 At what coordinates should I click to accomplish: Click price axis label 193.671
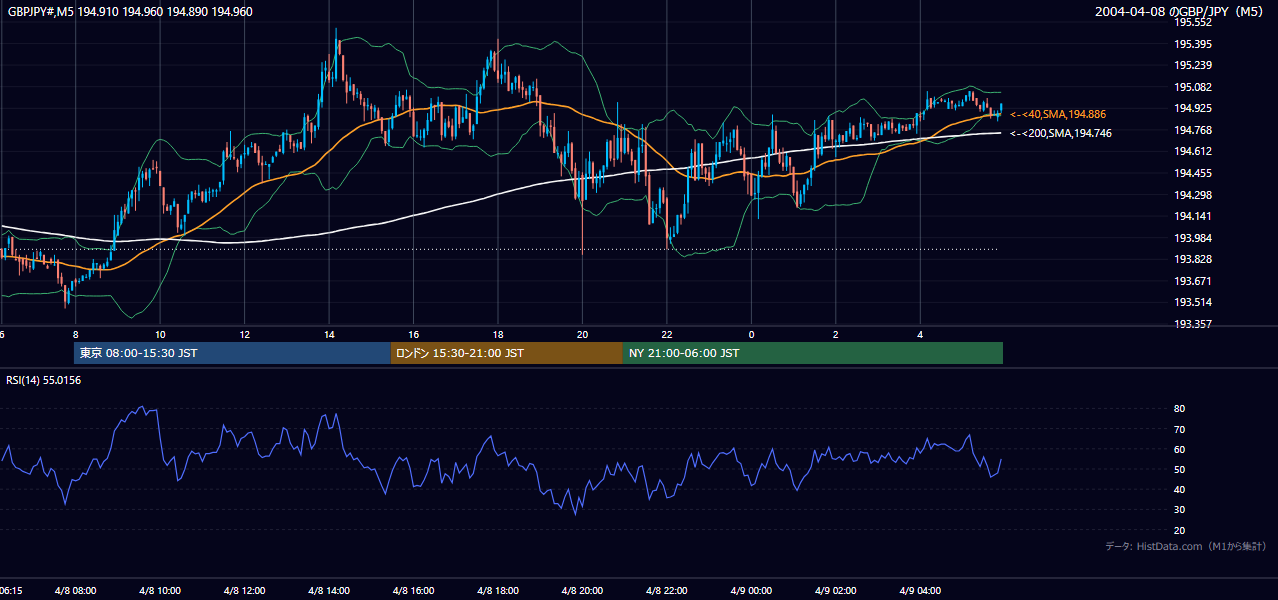coord(1193,281)
